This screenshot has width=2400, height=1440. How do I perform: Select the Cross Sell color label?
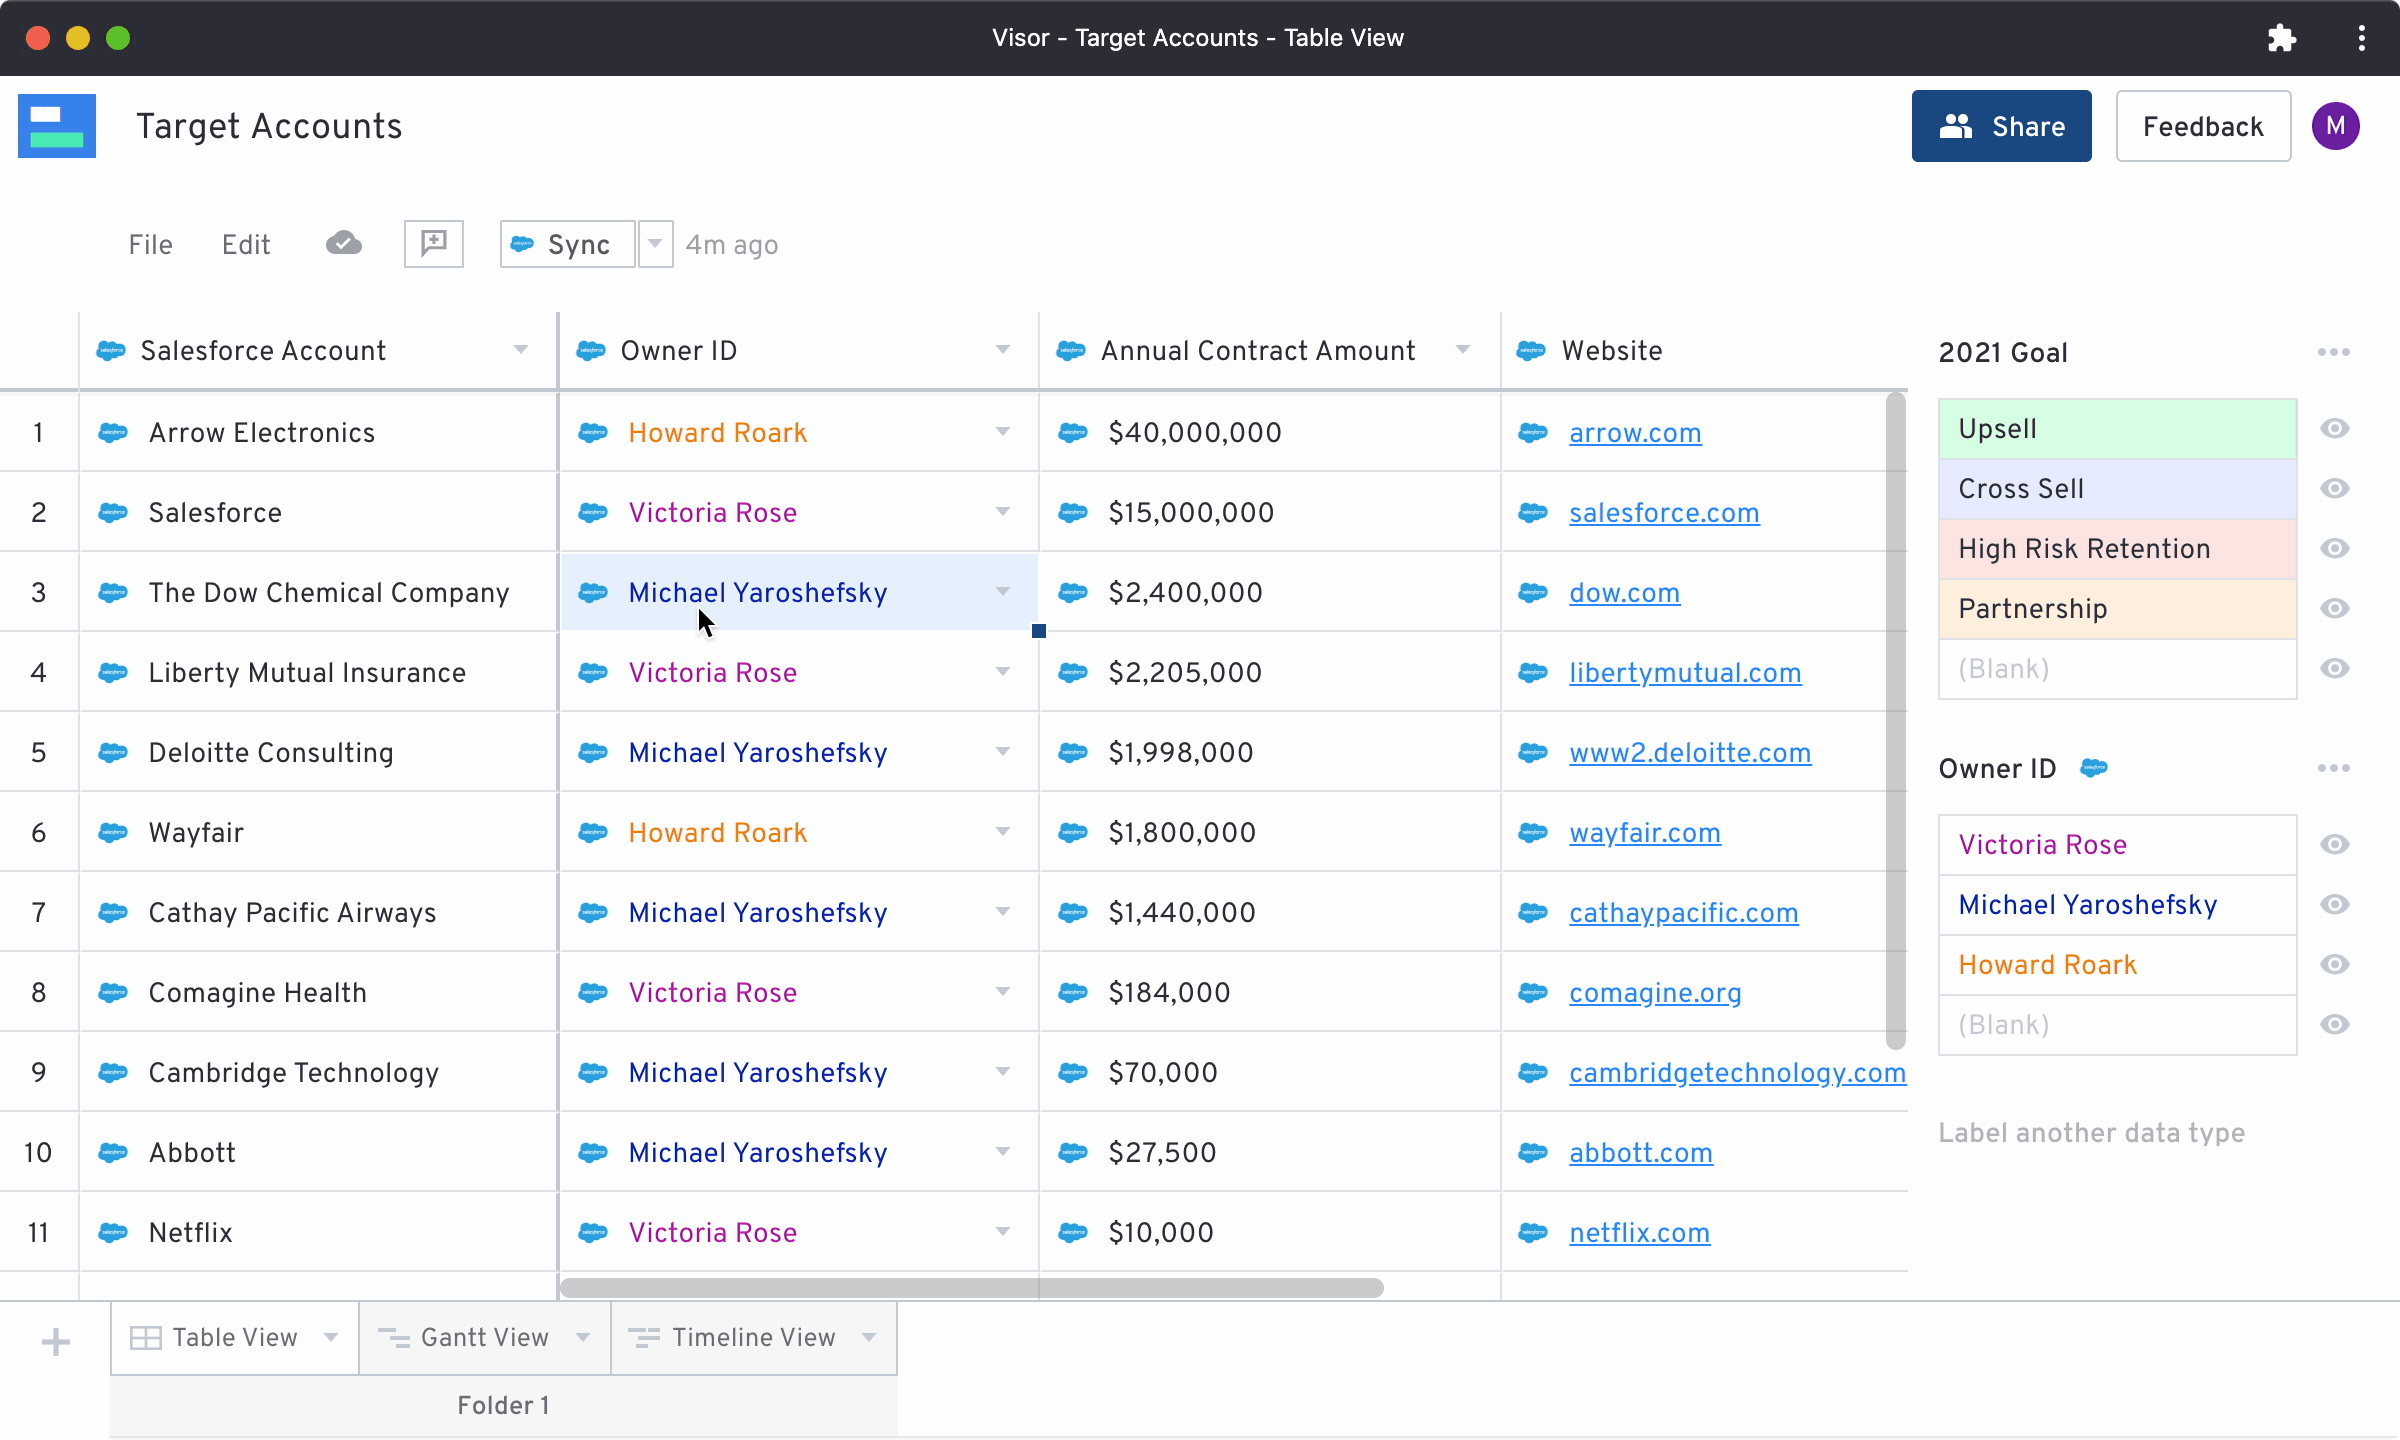point(2021,488)
